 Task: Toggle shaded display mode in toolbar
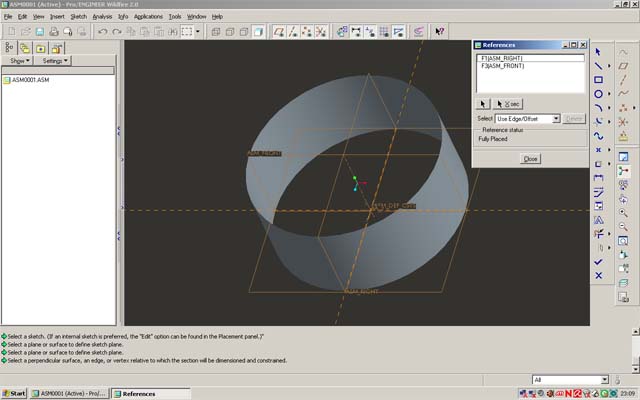258,32
